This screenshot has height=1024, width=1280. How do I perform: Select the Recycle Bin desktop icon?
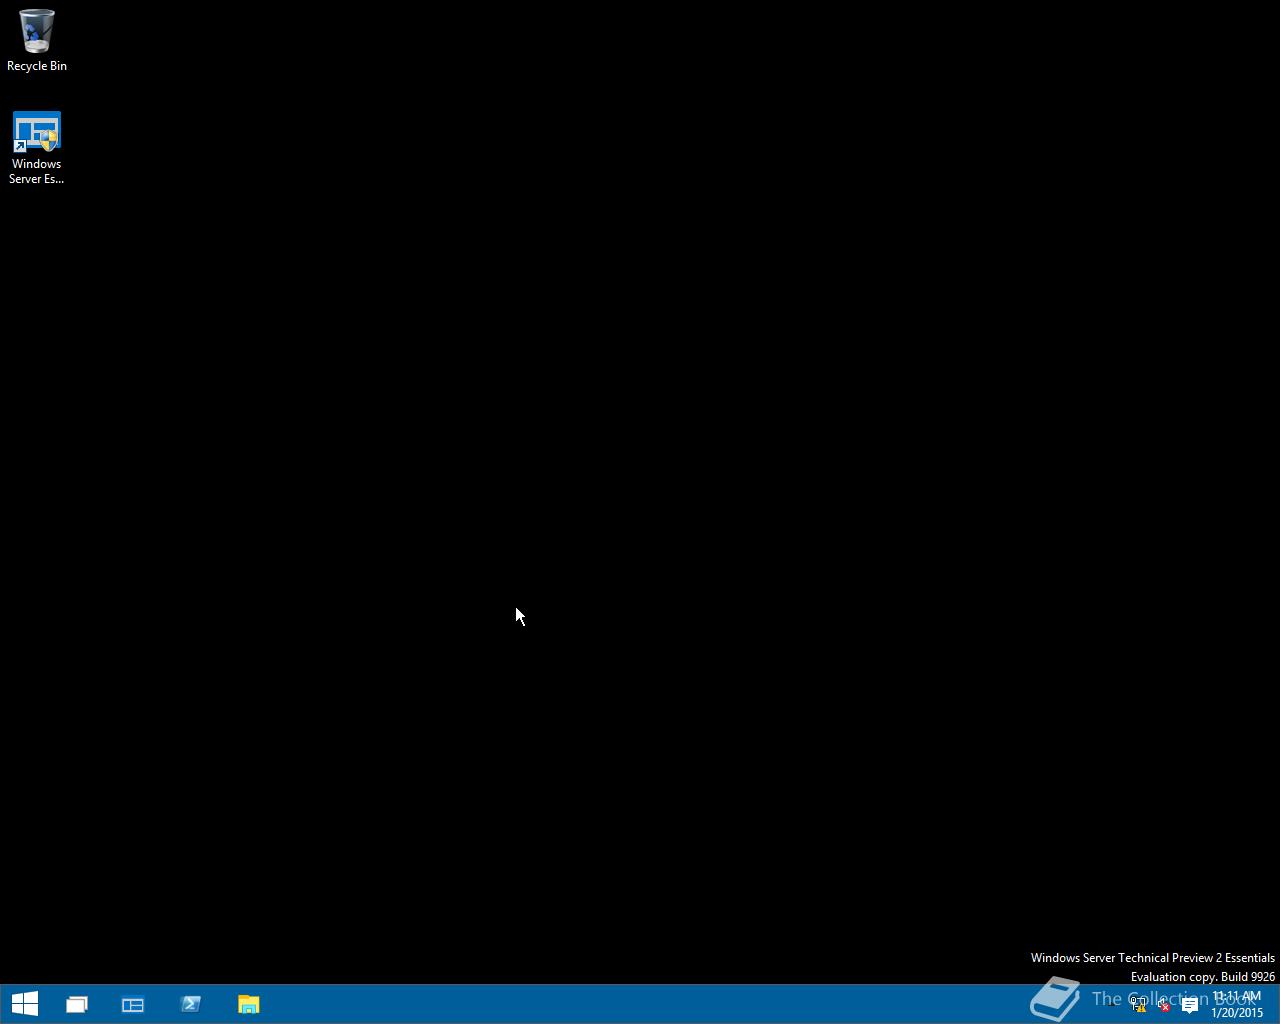point(37,41)
